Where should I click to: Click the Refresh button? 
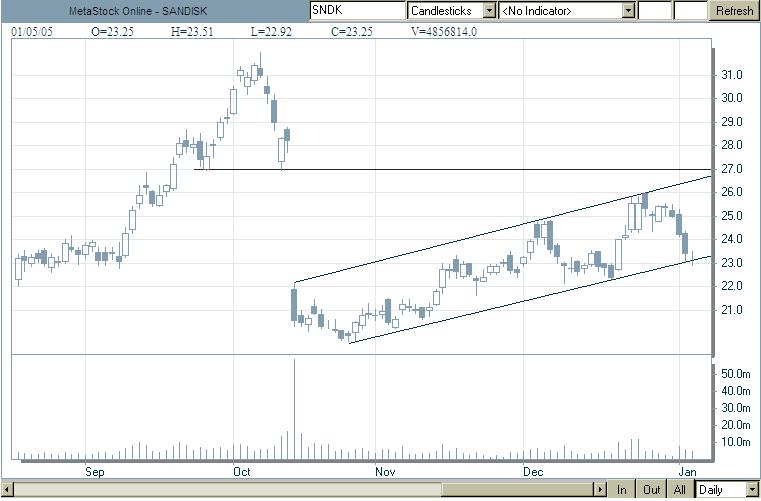coord(734,10)
